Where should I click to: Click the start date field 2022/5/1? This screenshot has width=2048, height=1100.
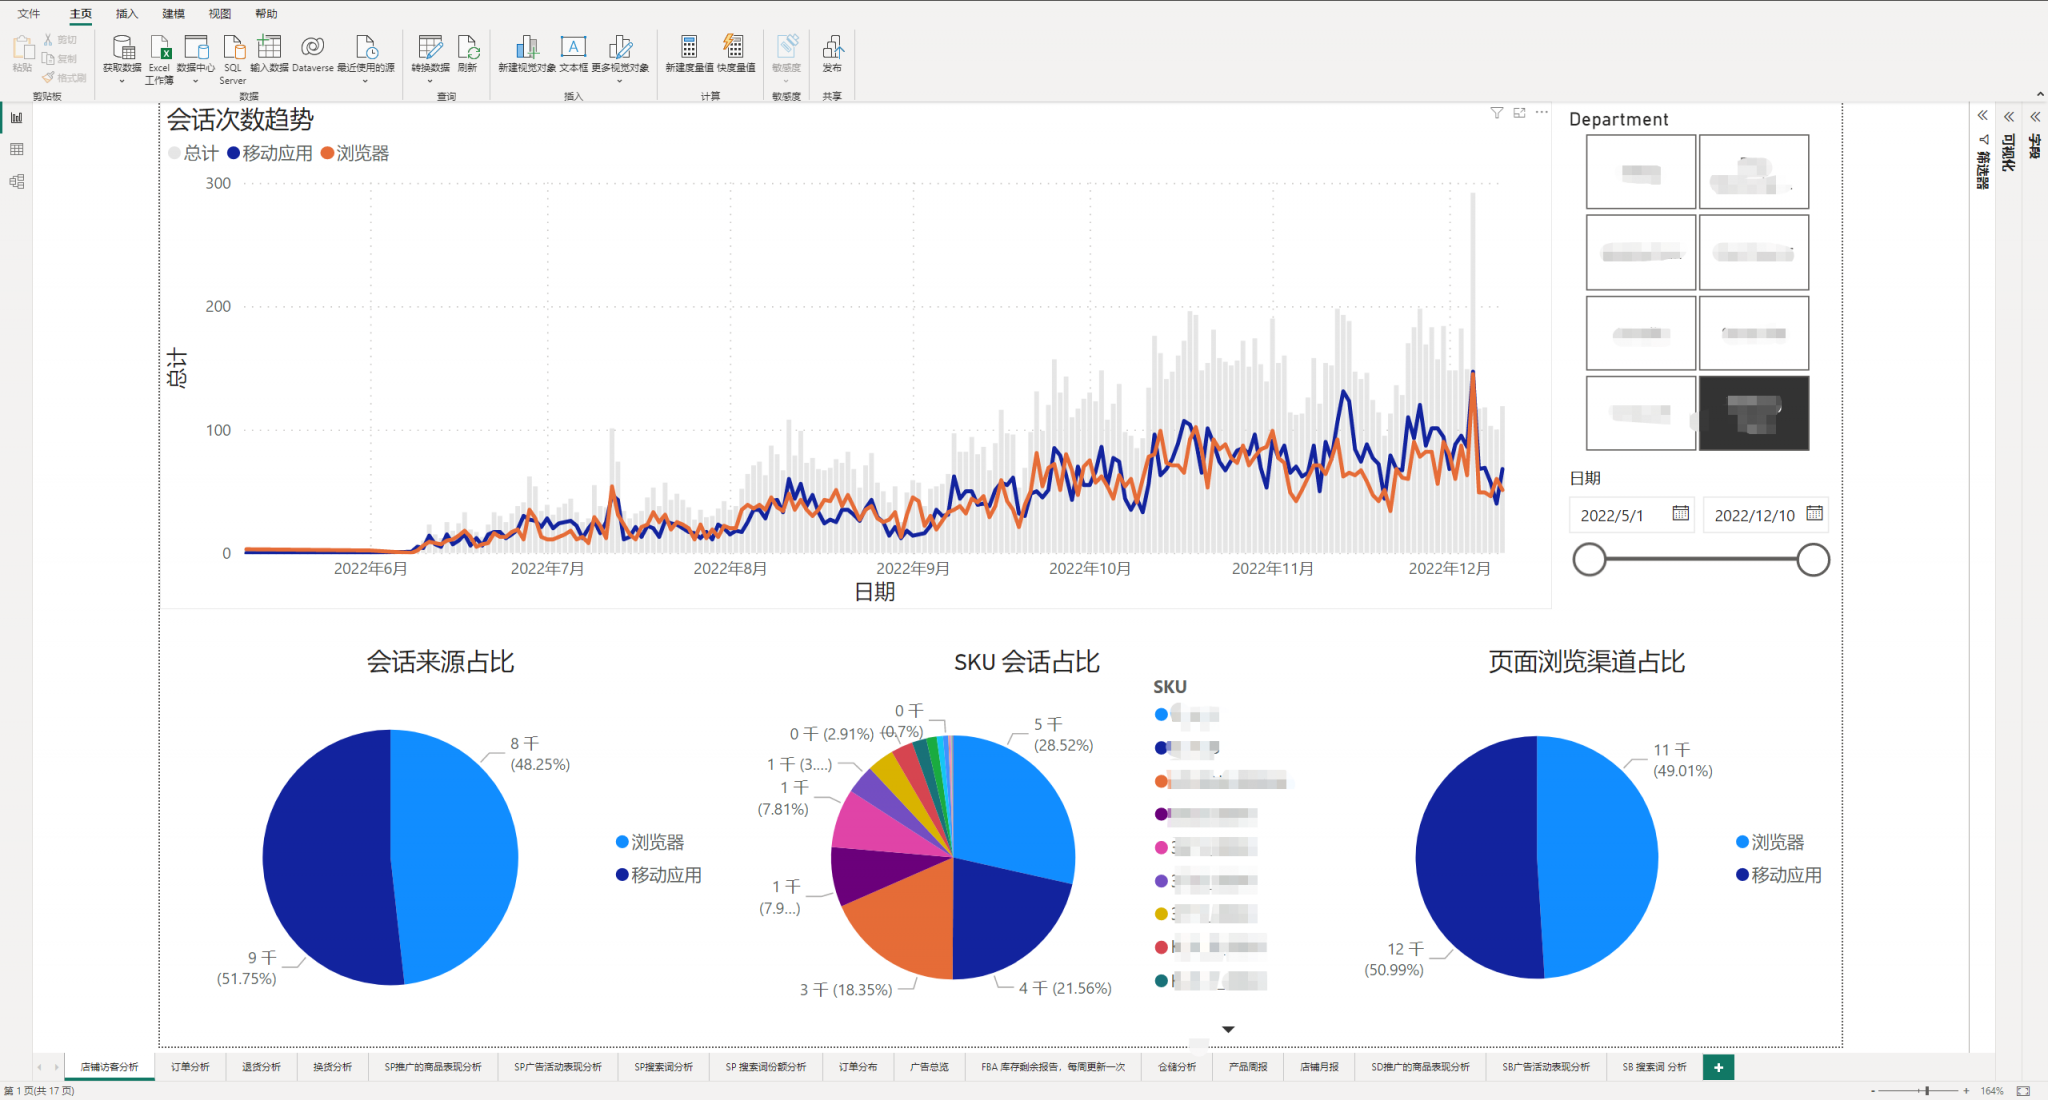1612,515
